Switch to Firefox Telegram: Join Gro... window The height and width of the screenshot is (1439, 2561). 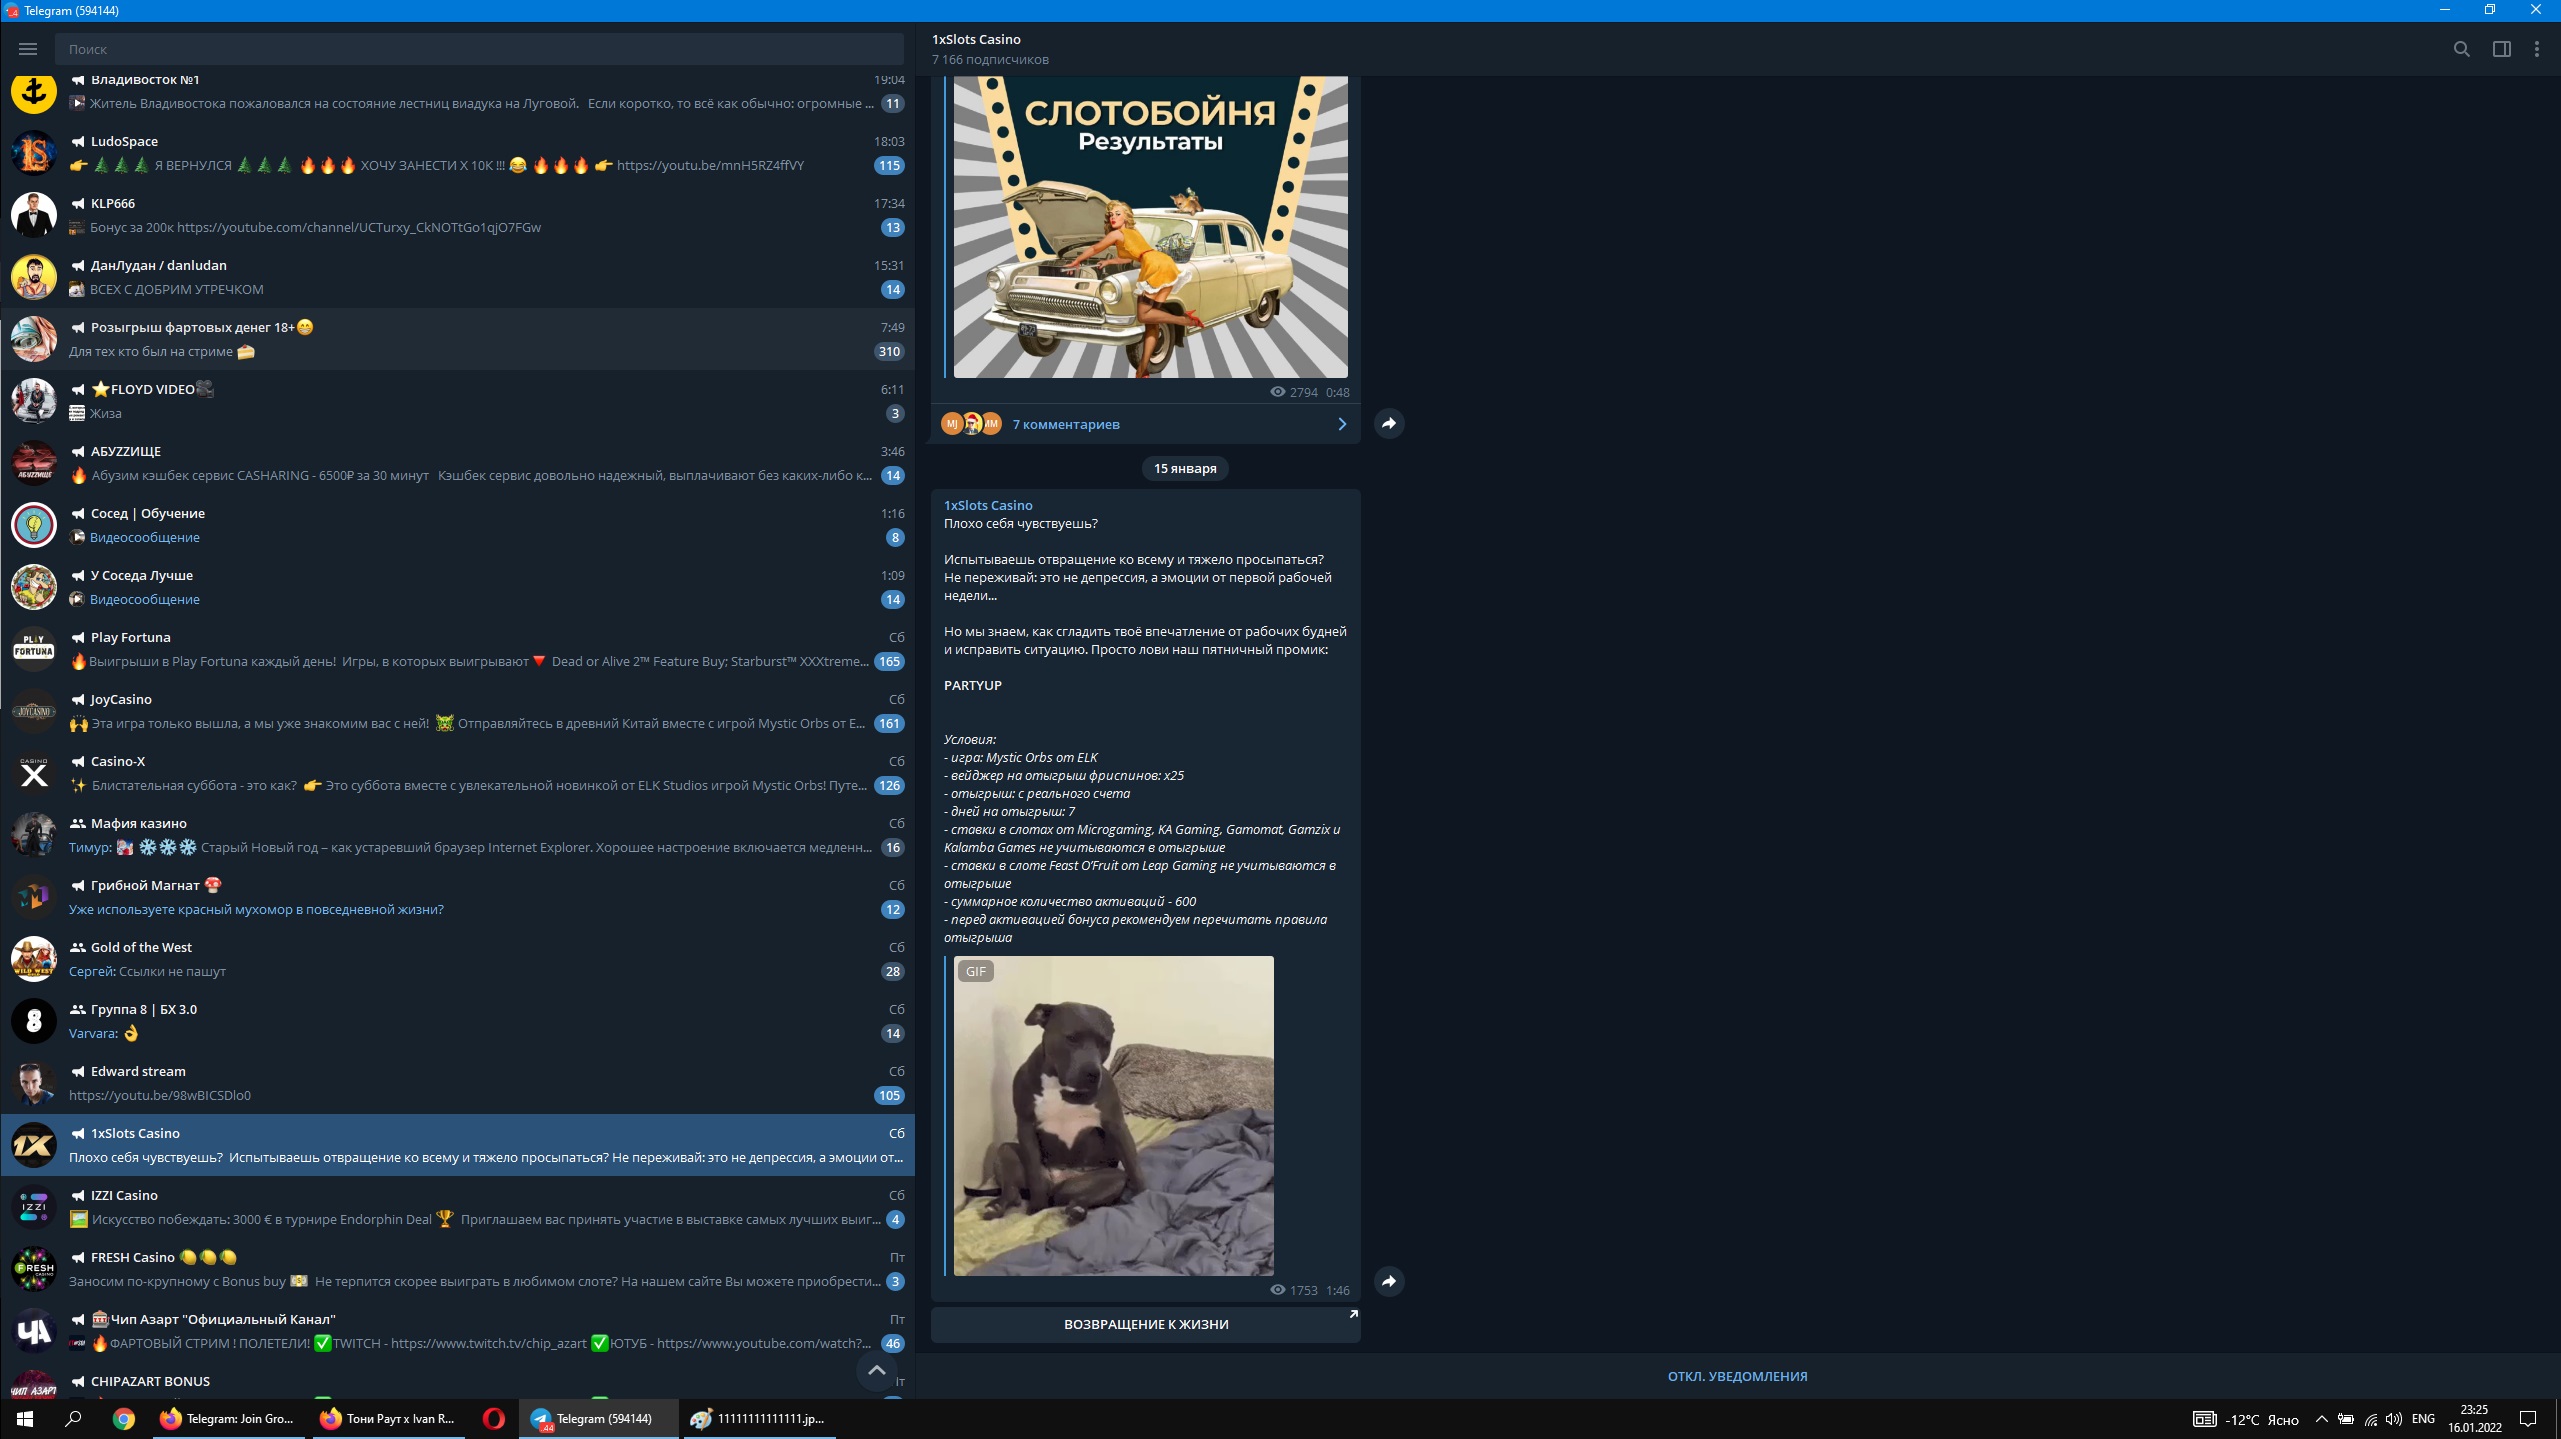[x=229, y=1418]
